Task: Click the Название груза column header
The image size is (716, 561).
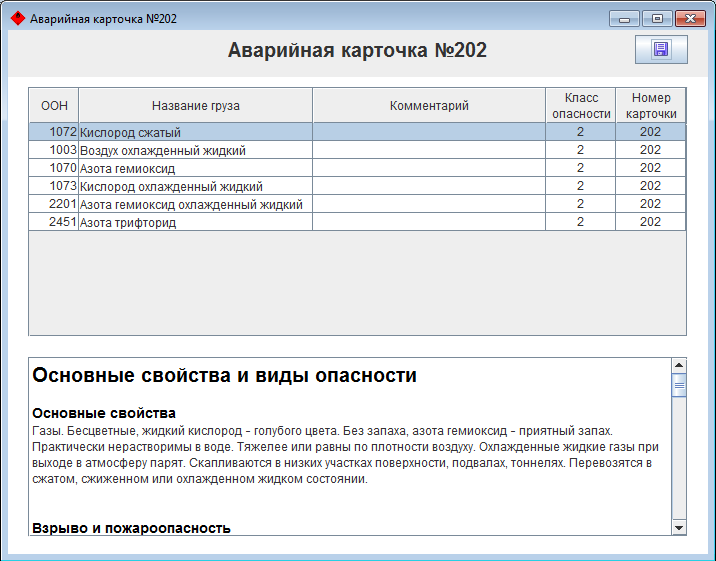Action: (195, 105)
